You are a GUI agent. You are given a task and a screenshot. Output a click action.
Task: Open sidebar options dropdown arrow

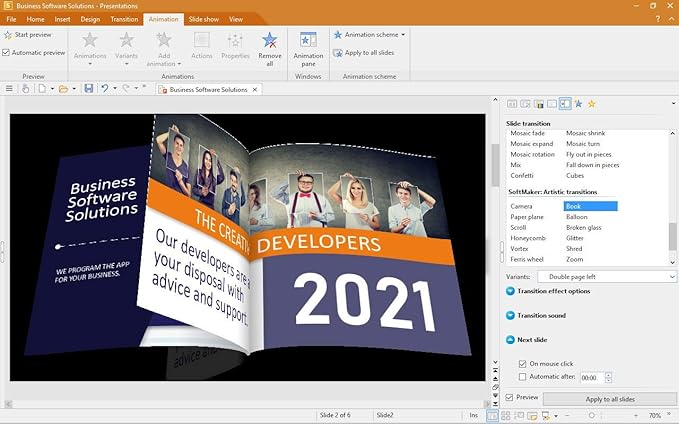coord(673,104)
